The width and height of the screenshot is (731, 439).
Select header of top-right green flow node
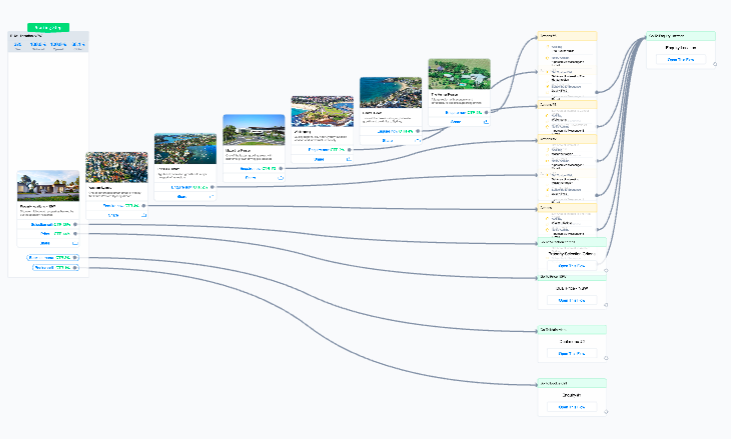681,36
